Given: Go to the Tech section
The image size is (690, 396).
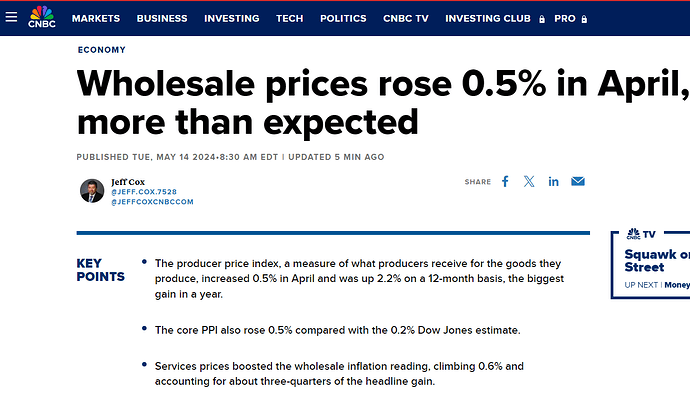Looking at the screenshot, I should click(x=290, y=18).
